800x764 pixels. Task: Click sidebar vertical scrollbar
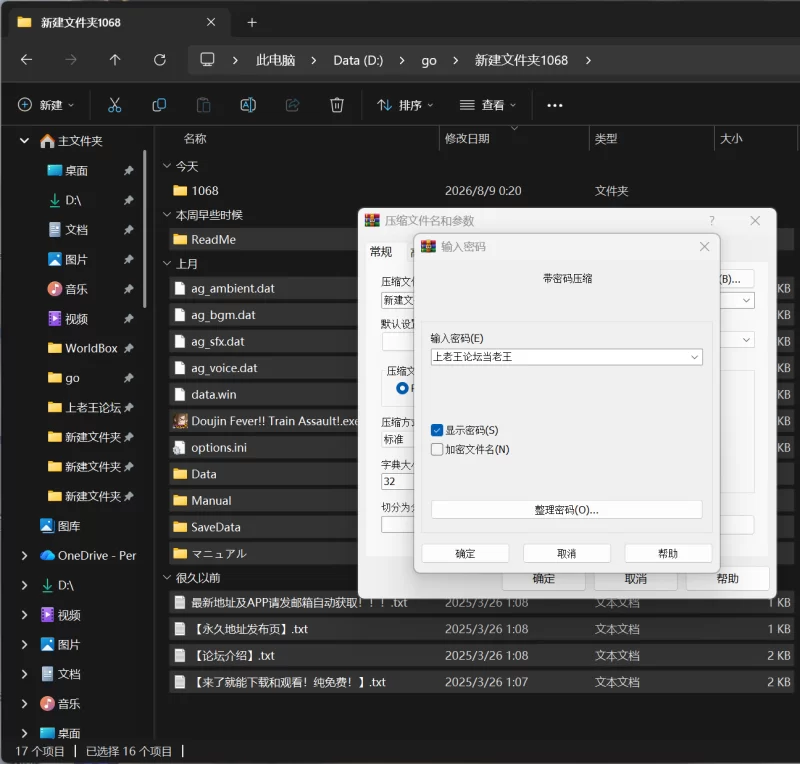[x=145, y=229]
